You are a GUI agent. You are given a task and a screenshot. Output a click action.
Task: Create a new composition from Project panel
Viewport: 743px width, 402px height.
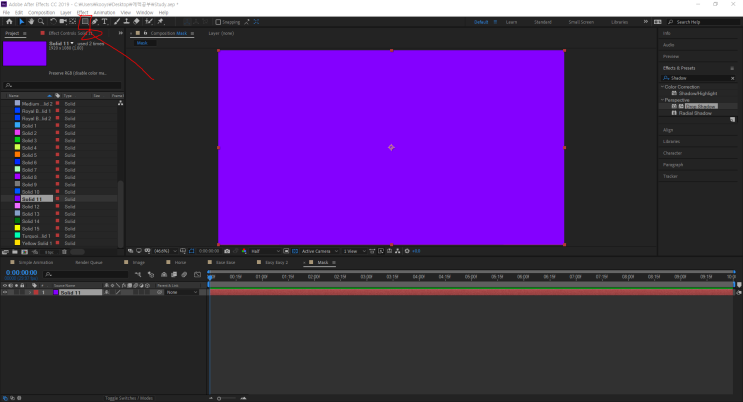tap(25, 252)
